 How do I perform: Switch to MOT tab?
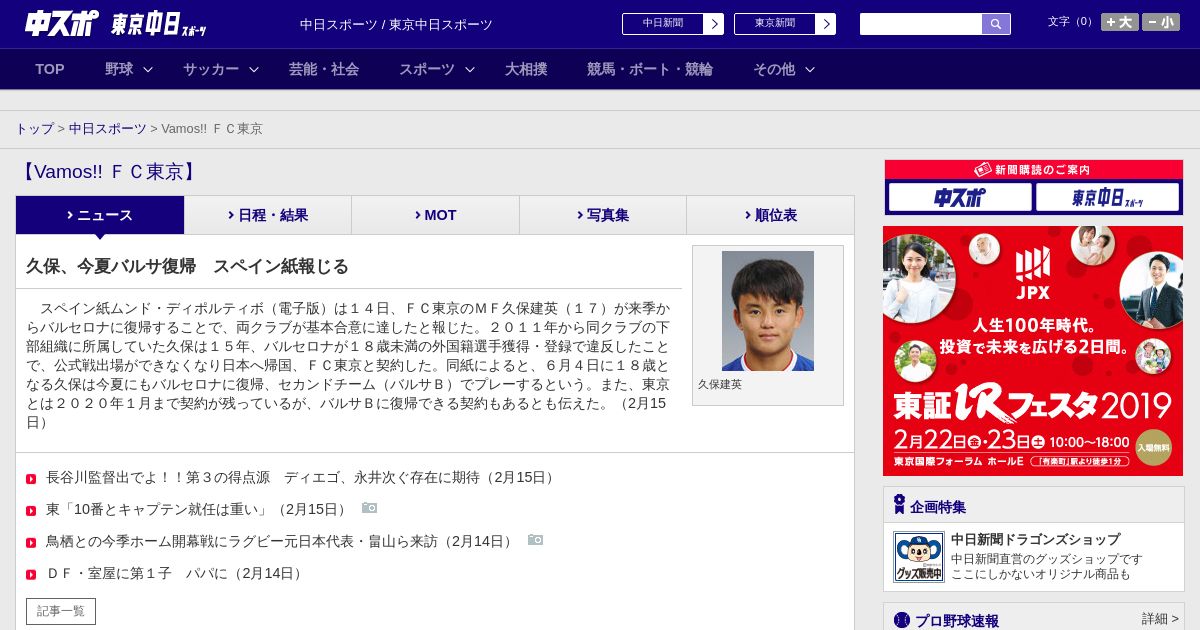coord(435,215)
